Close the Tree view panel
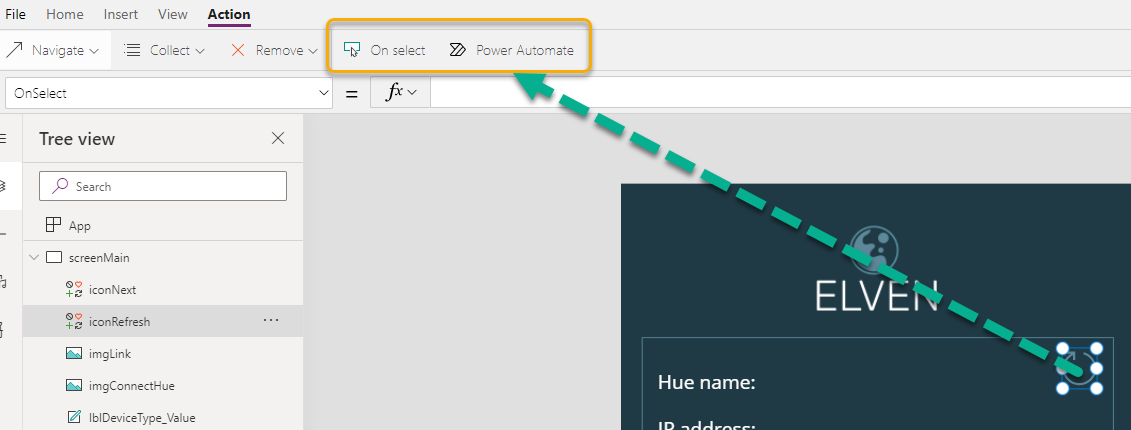1131x430 pixels. coord(278,139)
